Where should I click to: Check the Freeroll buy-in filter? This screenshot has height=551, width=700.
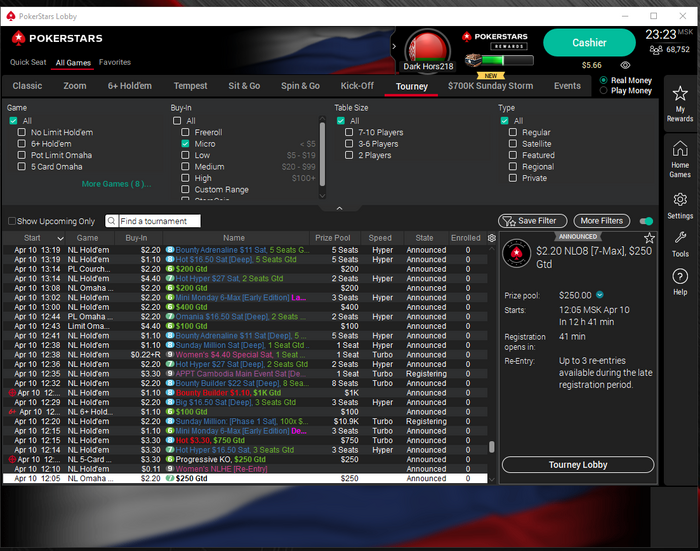pos(185,132)
